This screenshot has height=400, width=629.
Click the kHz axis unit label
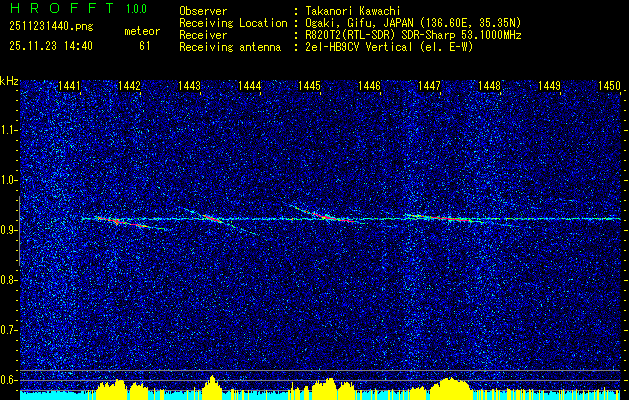[x=9, y=82]
